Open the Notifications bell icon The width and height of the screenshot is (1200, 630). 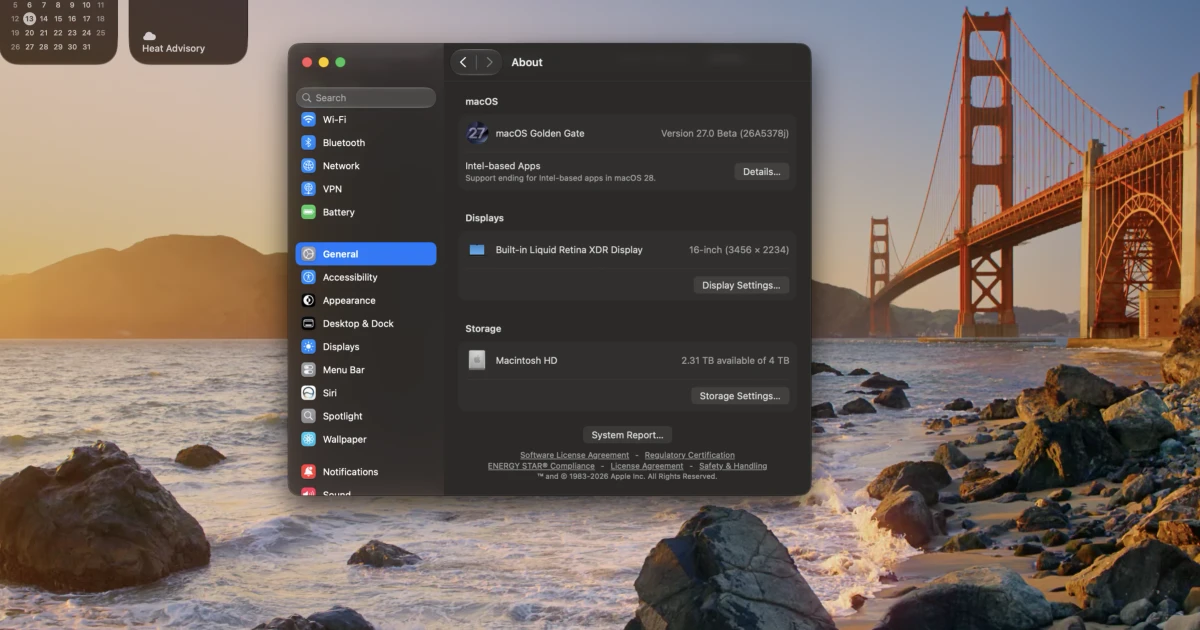[309, 471]
